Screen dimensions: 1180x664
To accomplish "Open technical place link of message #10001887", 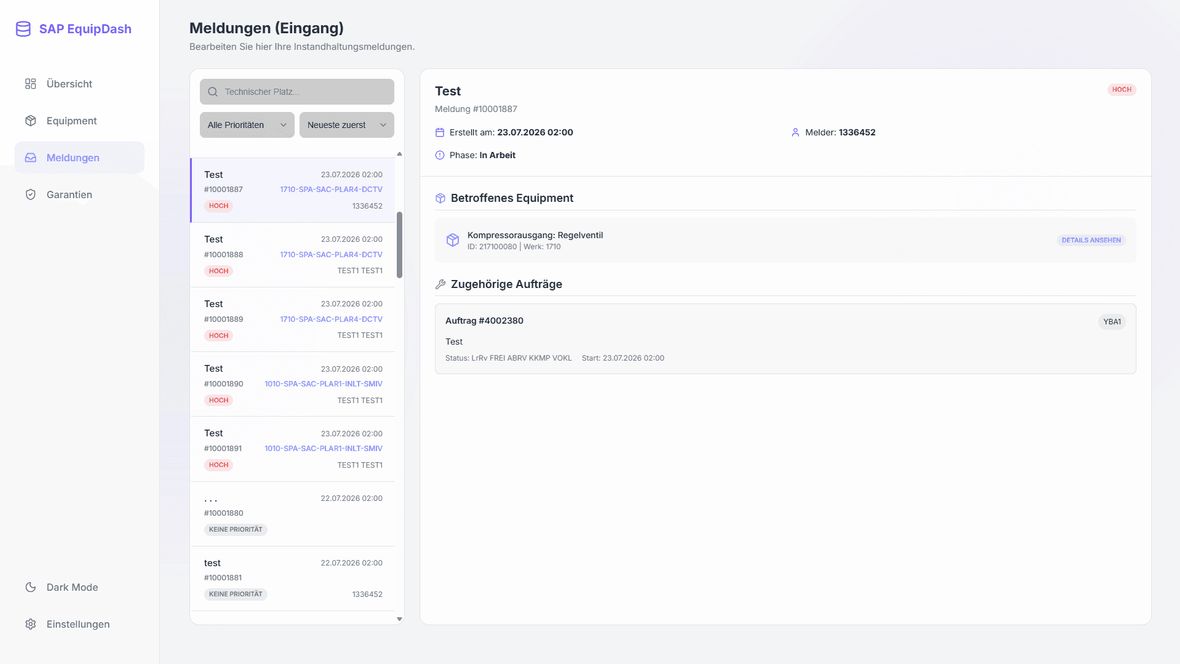I will click(x=331, y=190).
